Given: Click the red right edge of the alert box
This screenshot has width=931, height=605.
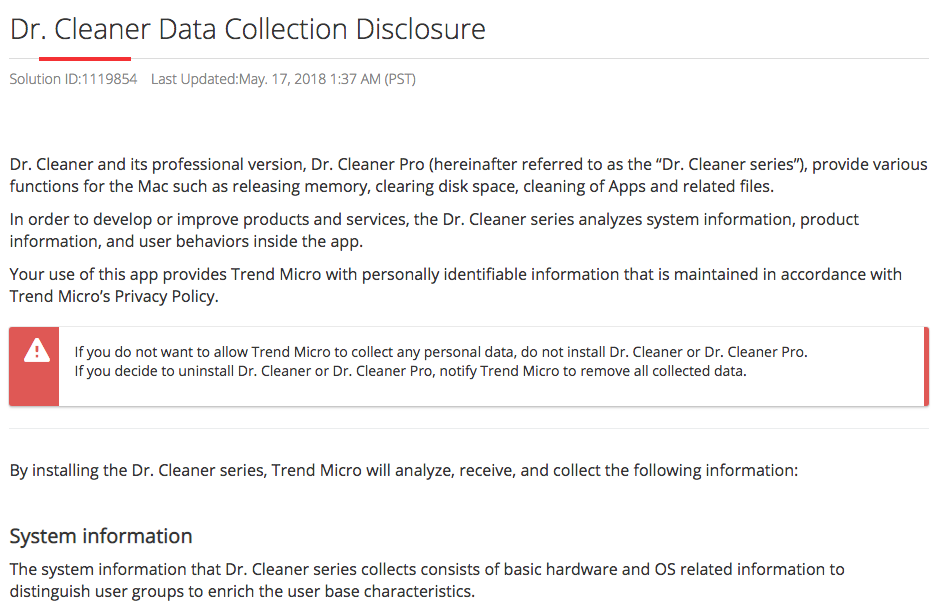Looking at the screenshot, I should 926,366.
